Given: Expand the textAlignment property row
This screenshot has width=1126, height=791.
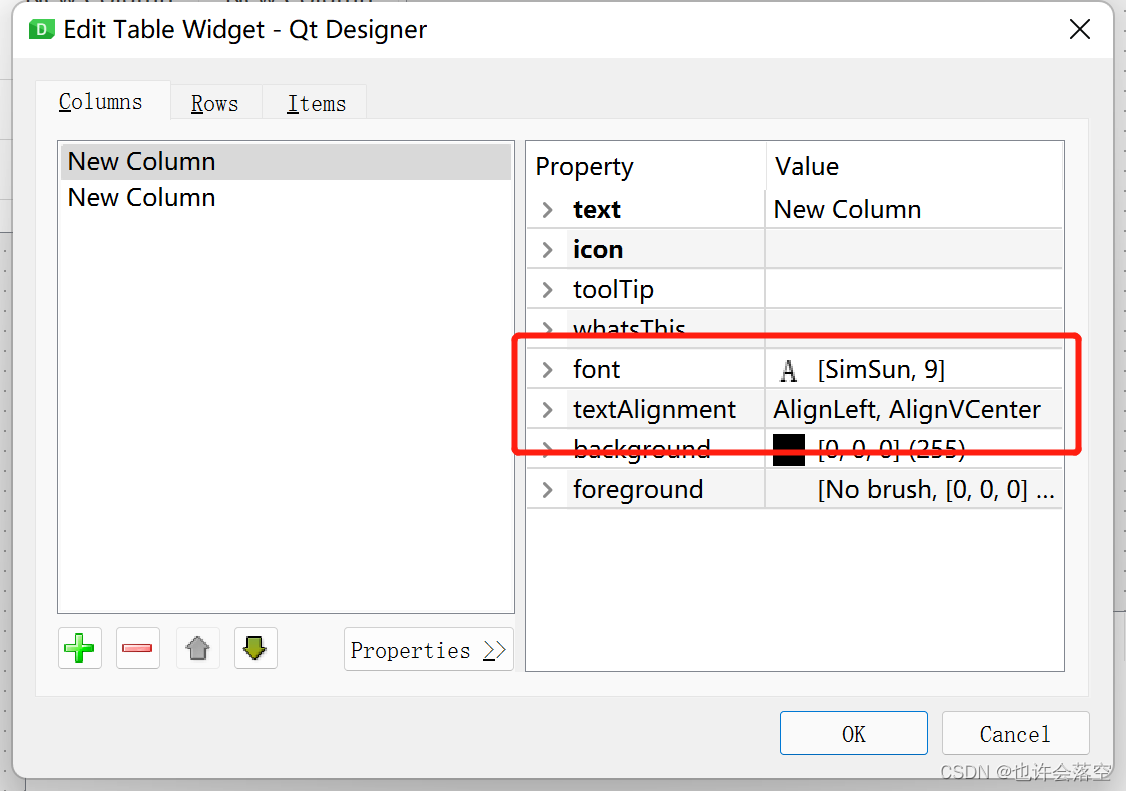Looking at the screenshot, I should click(x=547, y=409).
